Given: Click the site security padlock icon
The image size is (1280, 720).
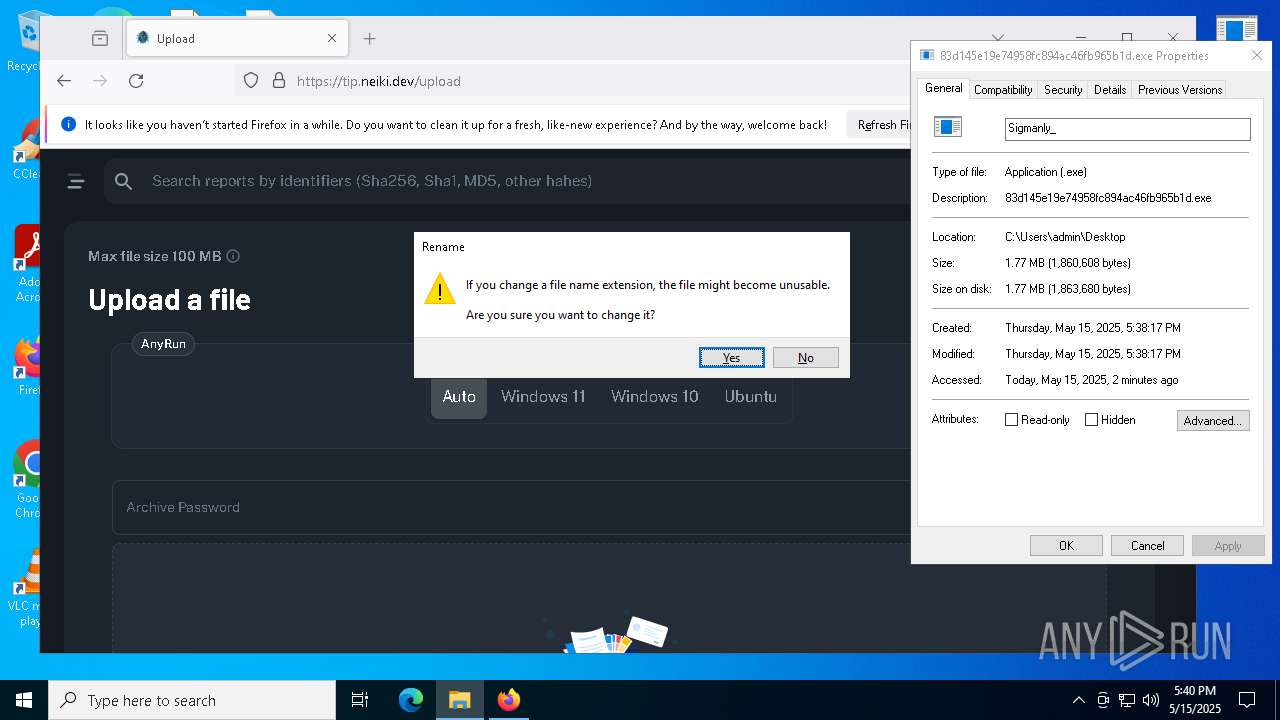Looking at the screenshot, I should click(x=279, y=81).
